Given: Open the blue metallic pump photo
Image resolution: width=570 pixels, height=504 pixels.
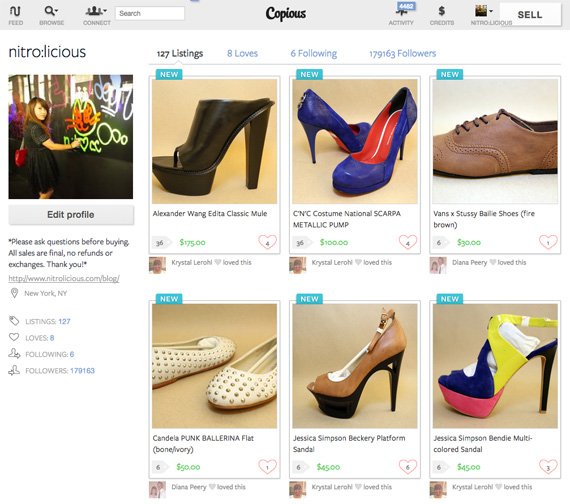Looking at the screenshot, I should click(x=355, y=141).
